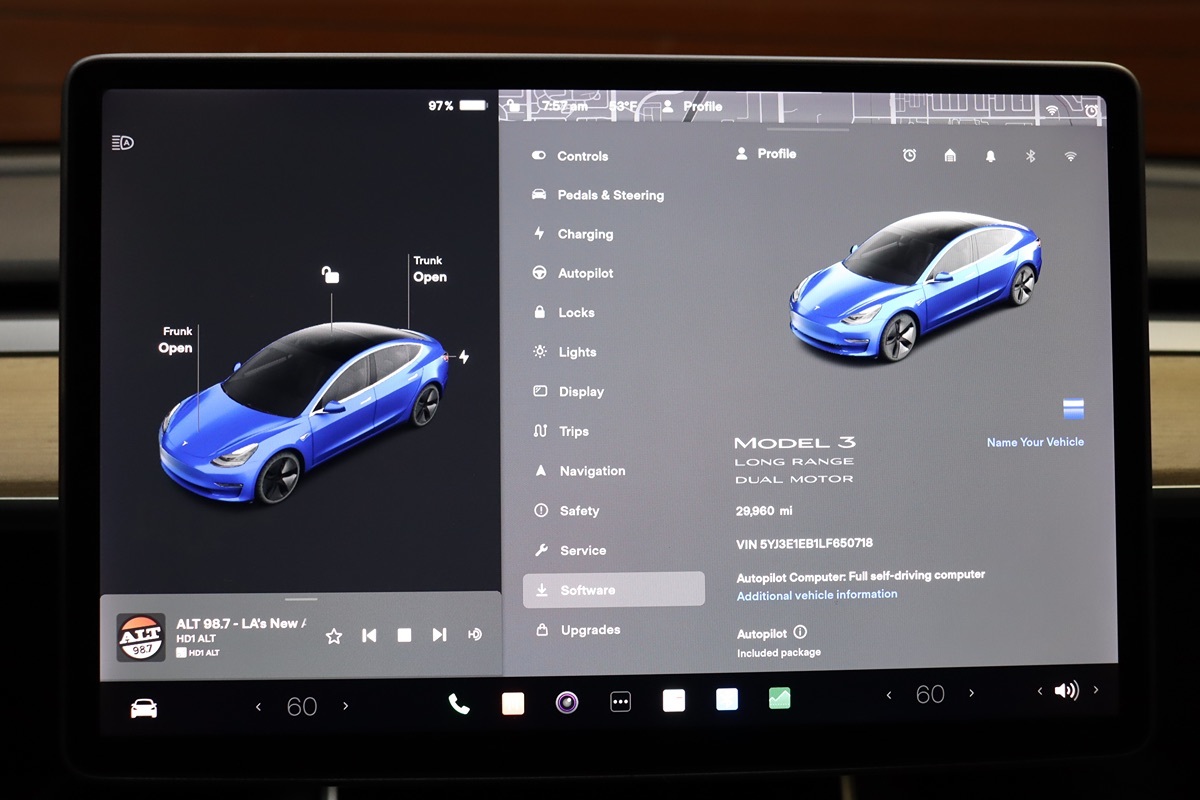The width and height of the screenshot is (1200, 800).
Task: Stop radio playback with the stop button
Action: [404, 635]
